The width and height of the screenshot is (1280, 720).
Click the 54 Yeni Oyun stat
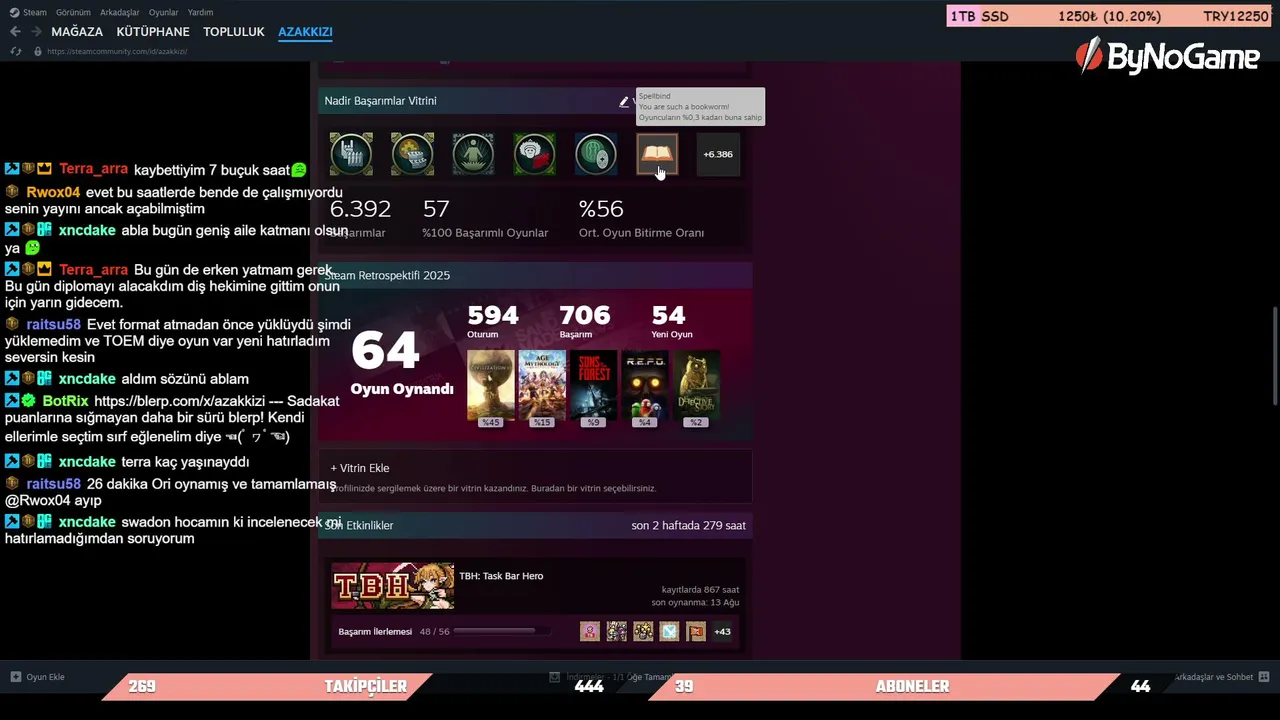pos(671,321)
